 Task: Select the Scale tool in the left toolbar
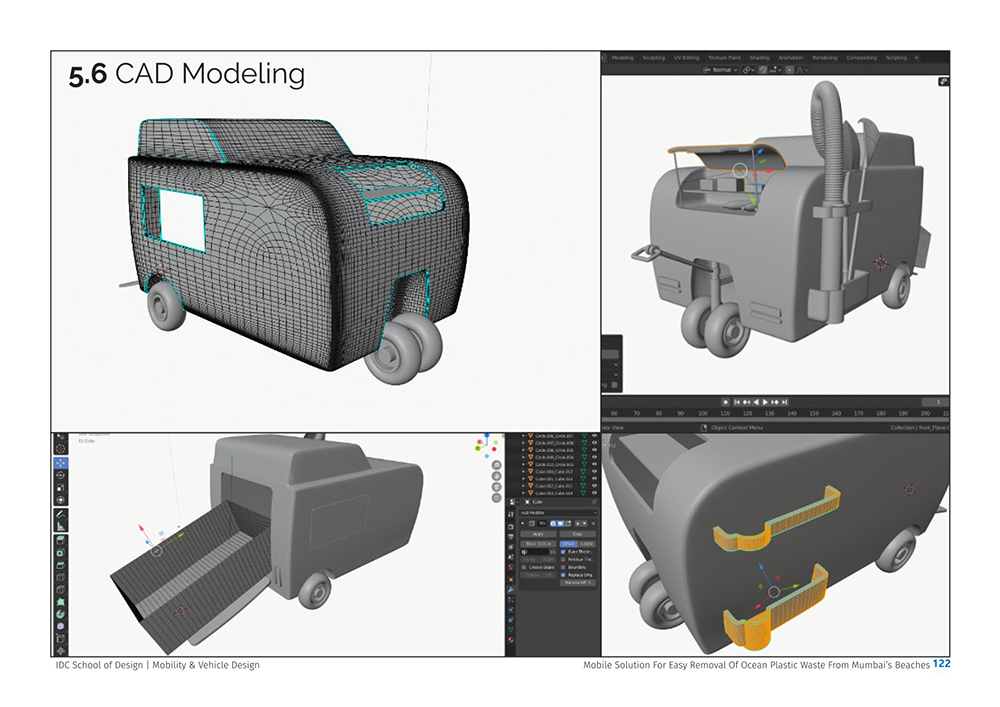pyautogui.click(x=61, y=488)
